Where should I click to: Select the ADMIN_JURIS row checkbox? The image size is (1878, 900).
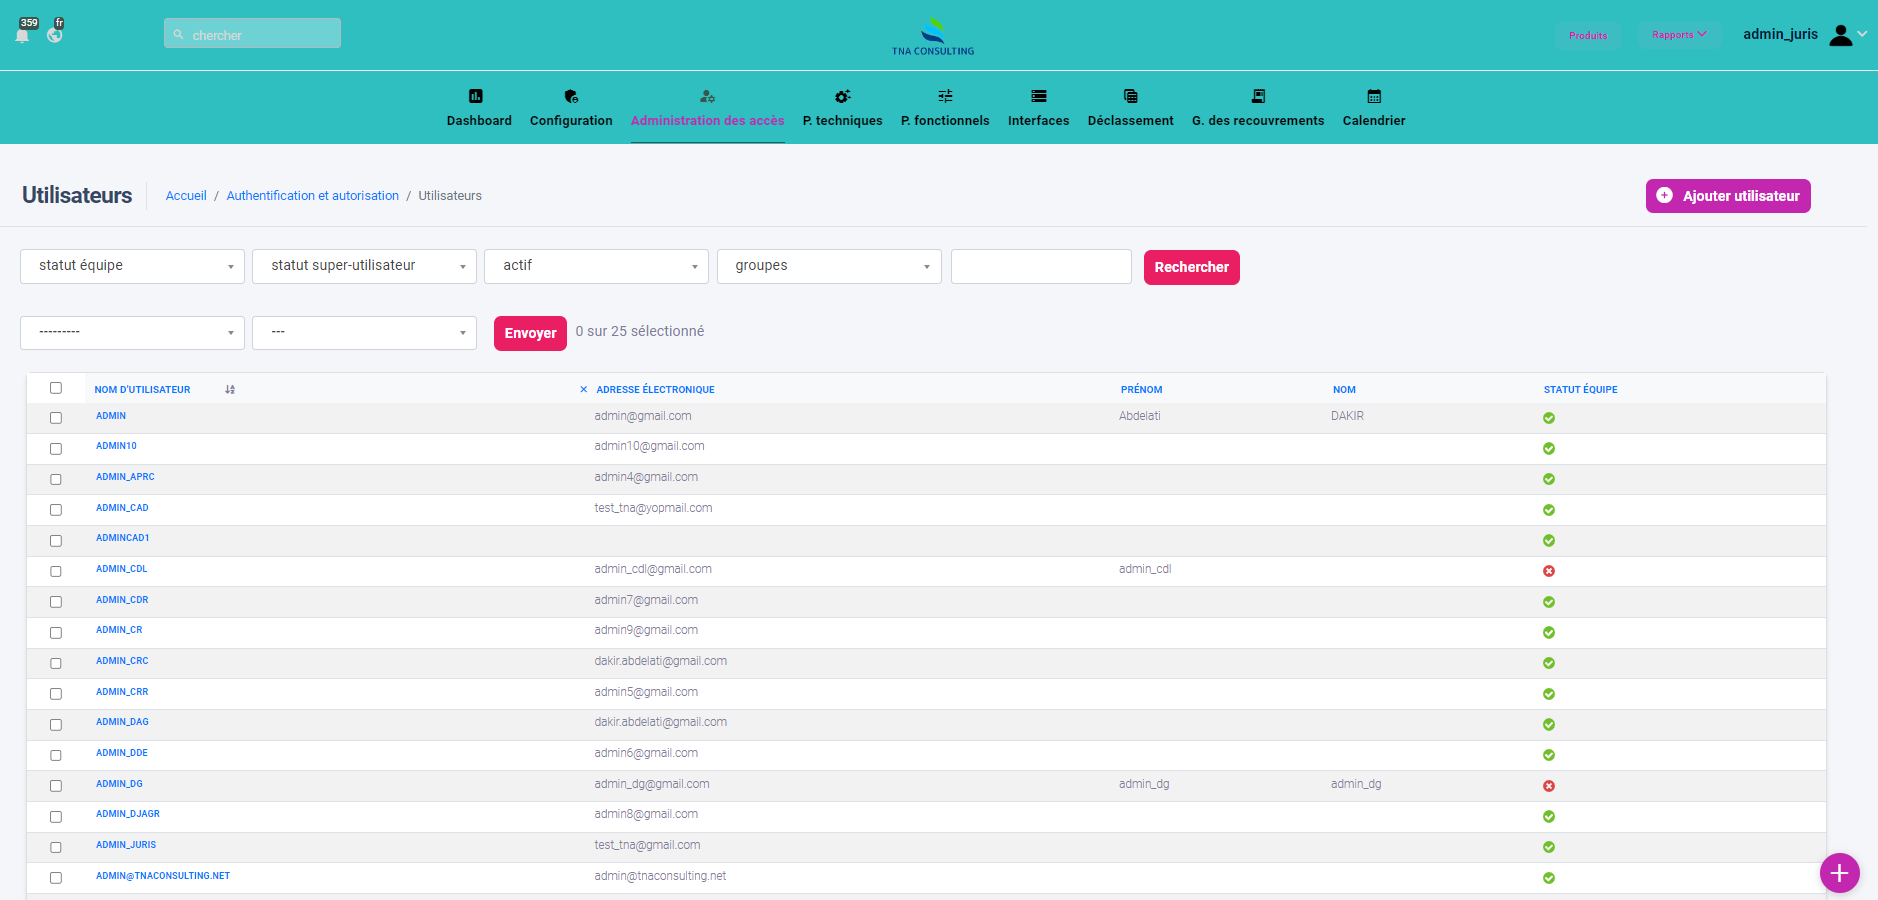click(56, 847)
